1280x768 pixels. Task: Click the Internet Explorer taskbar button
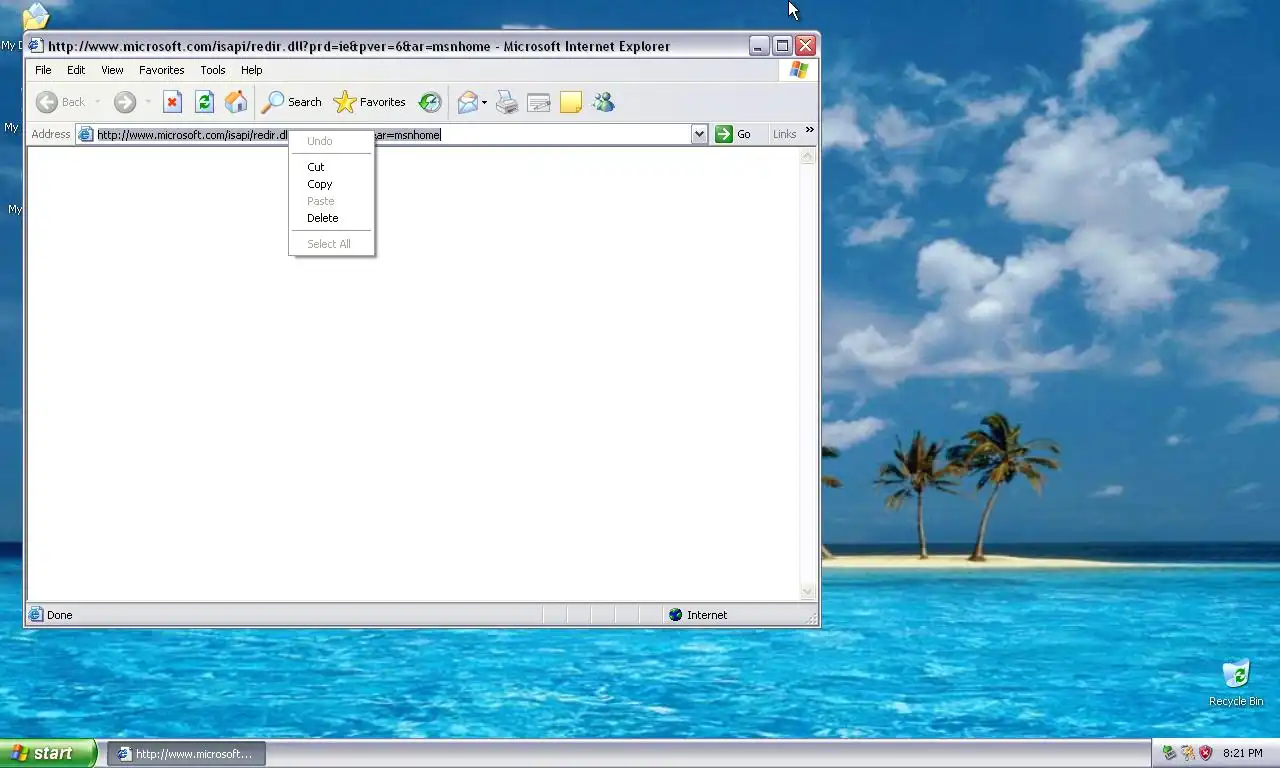[187, 754]
